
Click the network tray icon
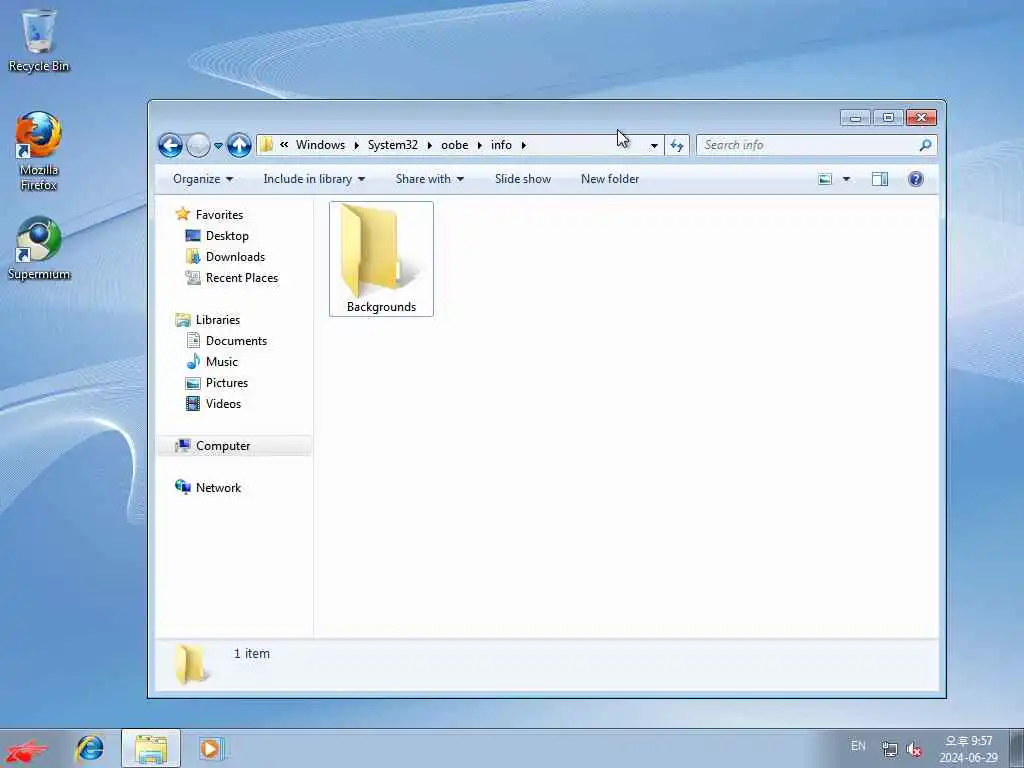tap(889, 748)
